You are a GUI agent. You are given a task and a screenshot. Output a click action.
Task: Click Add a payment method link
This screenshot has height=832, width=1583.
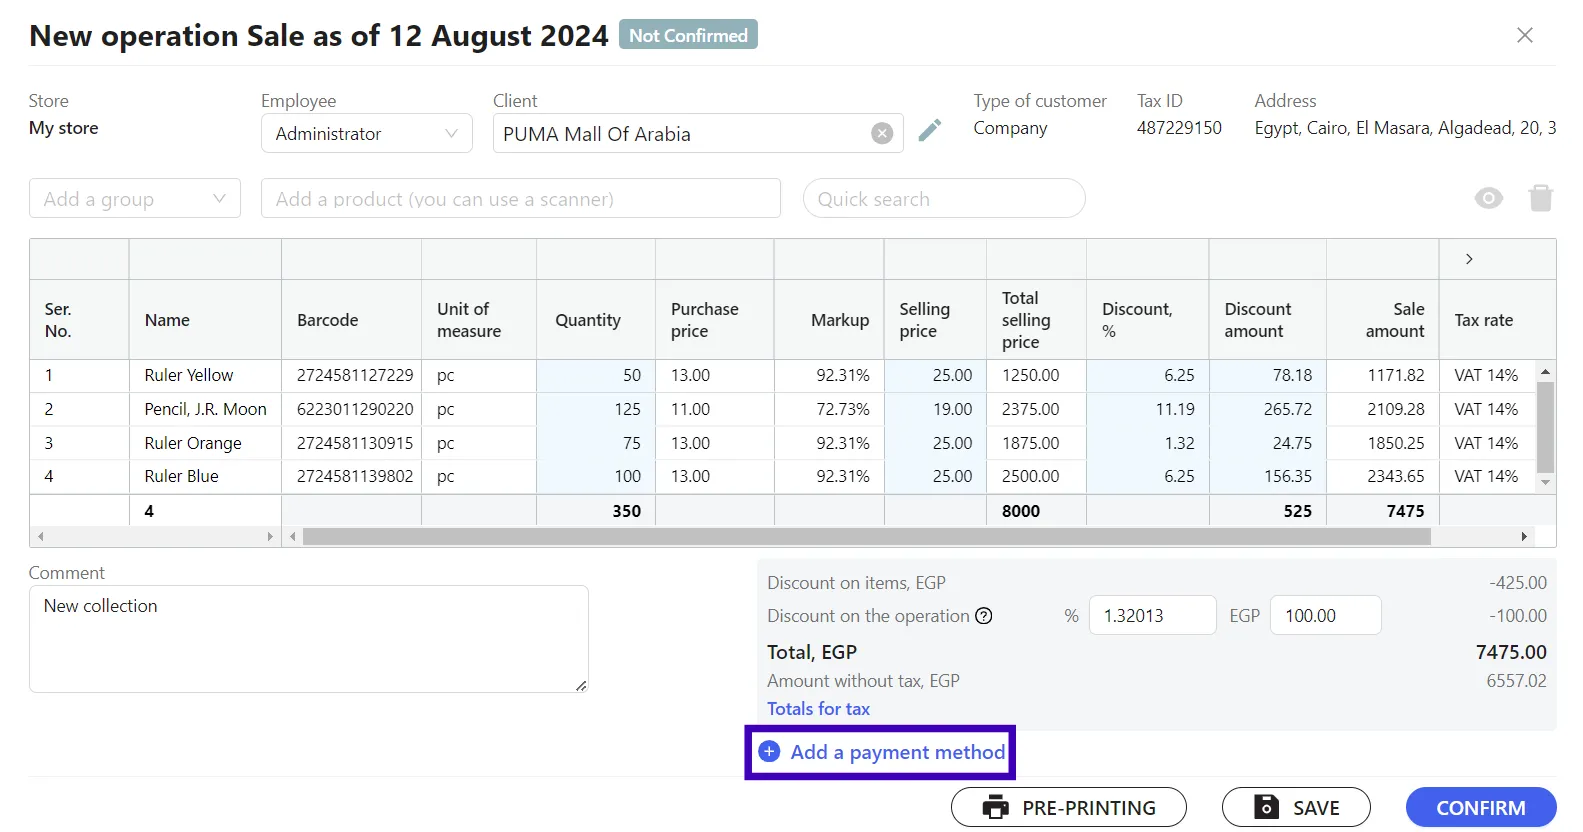click(897, 752)
